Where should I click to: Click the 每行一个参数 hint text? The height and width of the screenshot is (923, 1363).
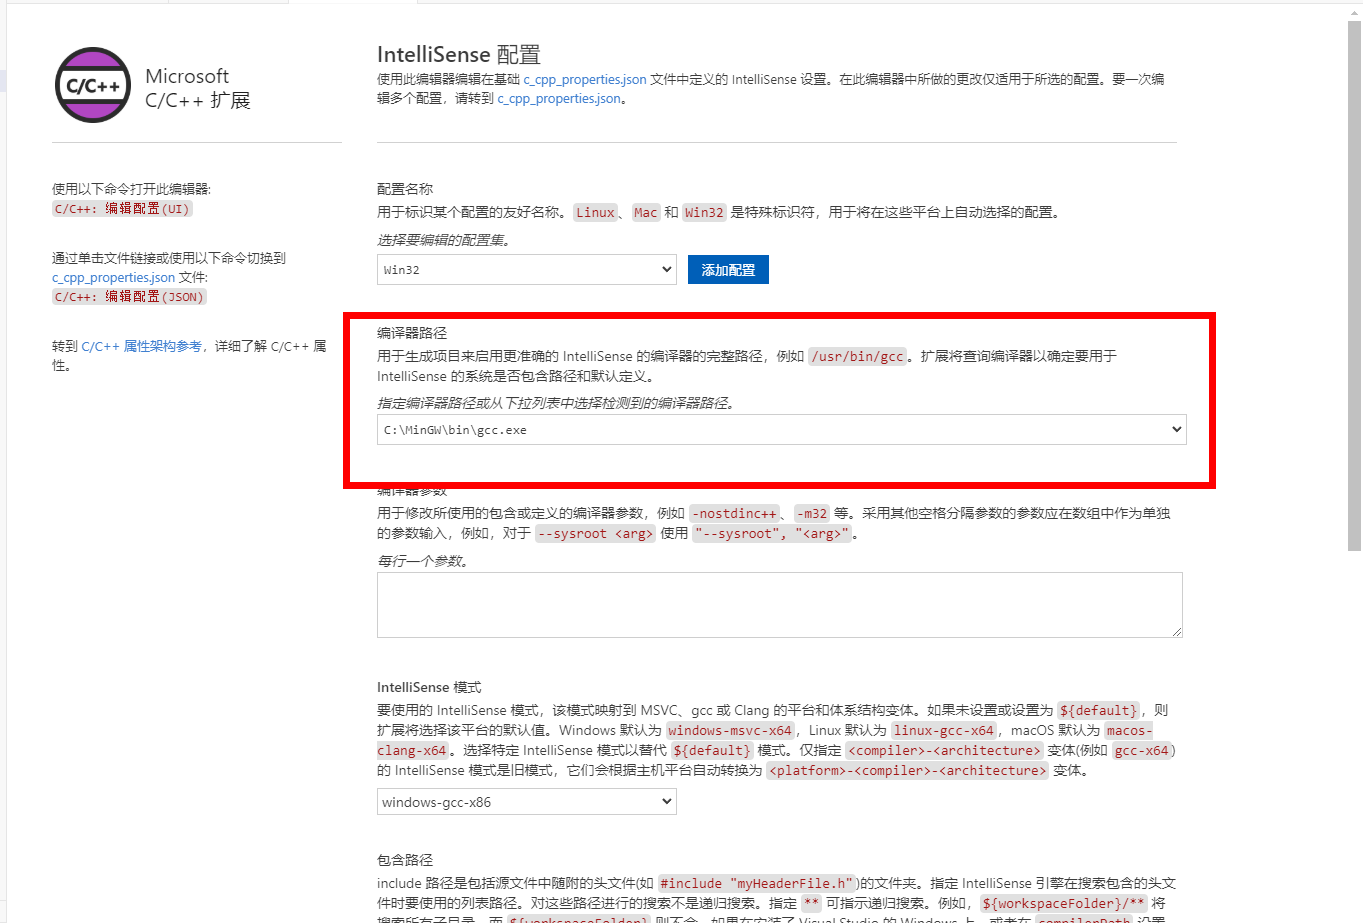[x=423, y=561]
